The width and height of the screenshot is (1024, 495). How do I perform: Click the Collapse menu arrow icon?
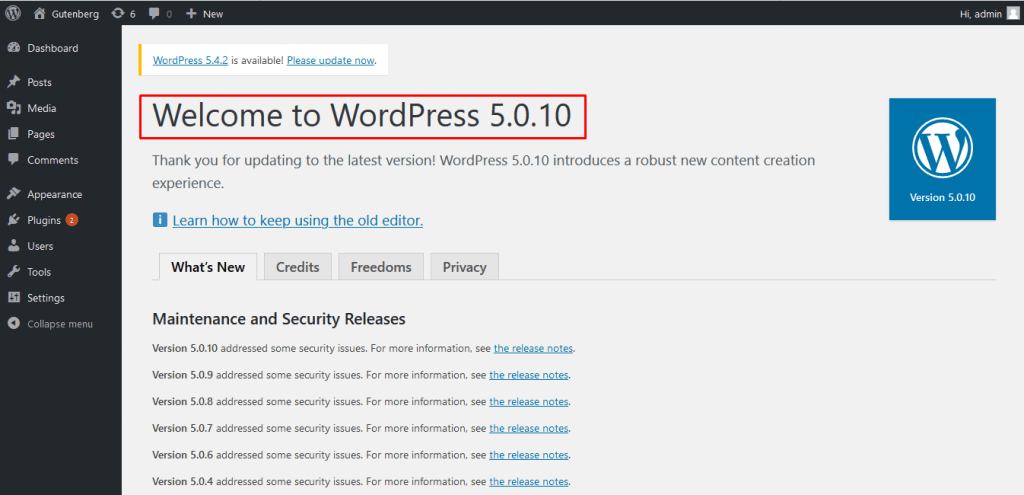coord(14,324)
